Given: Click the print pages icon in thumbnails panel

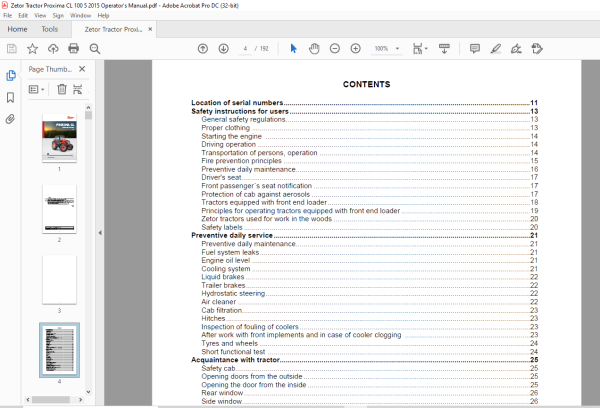Looking at the screenshot, I should tap(78, 89).
